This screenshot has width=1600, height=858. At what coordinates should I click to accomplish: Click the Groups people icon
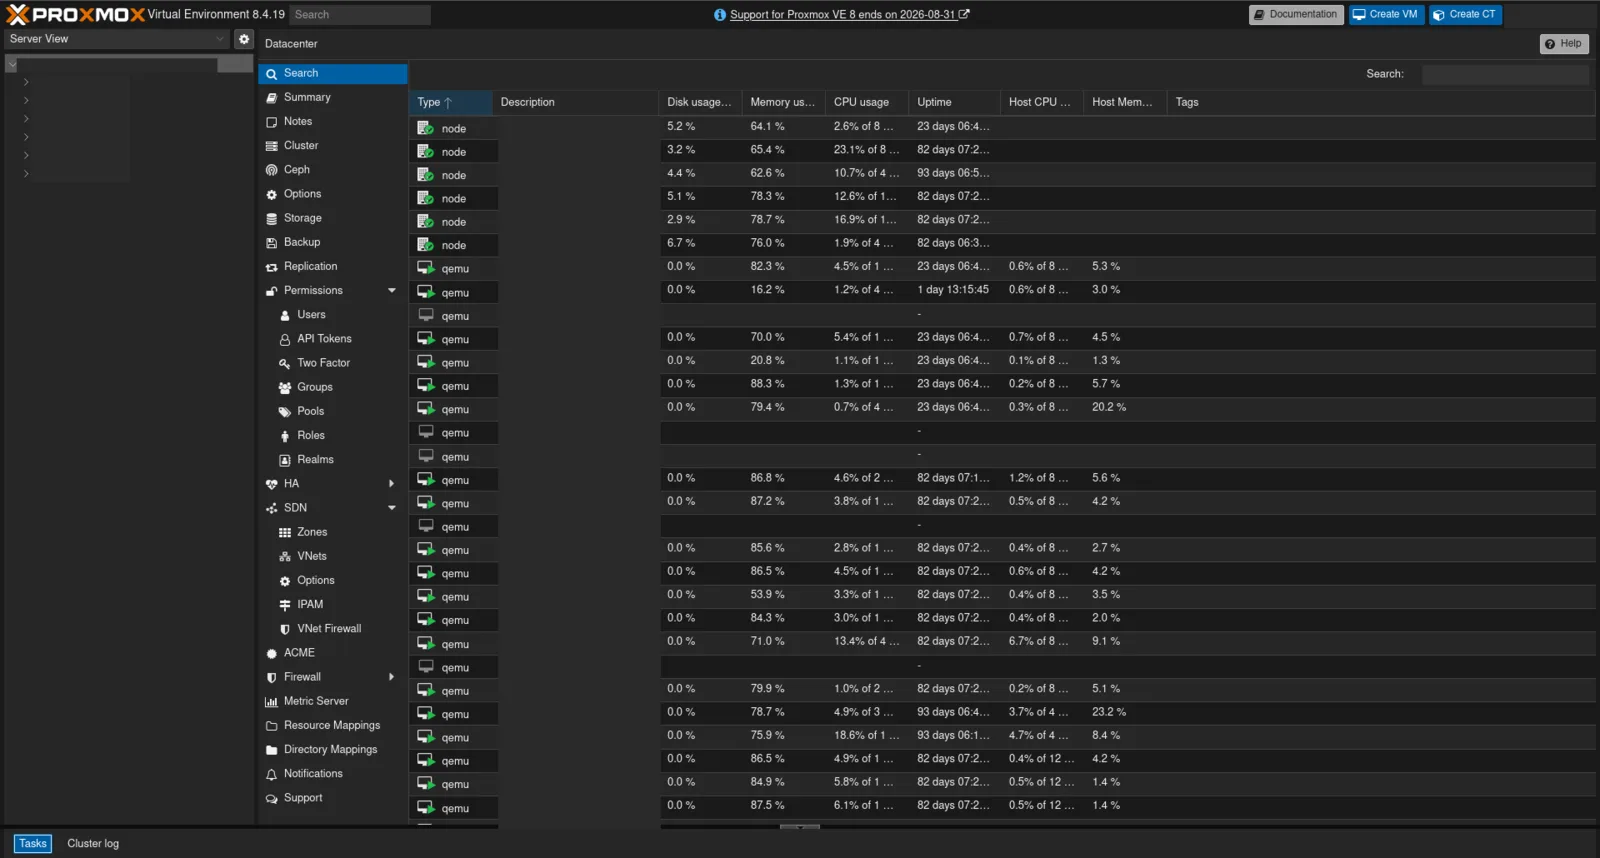pos(285,387)
